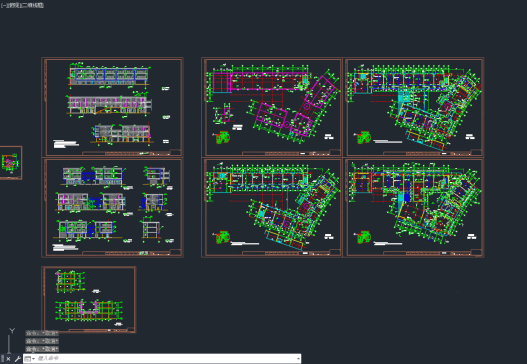Grab the command line drag handle
Viewport: 527px width, 364px height.
click(x=3, y=359)
